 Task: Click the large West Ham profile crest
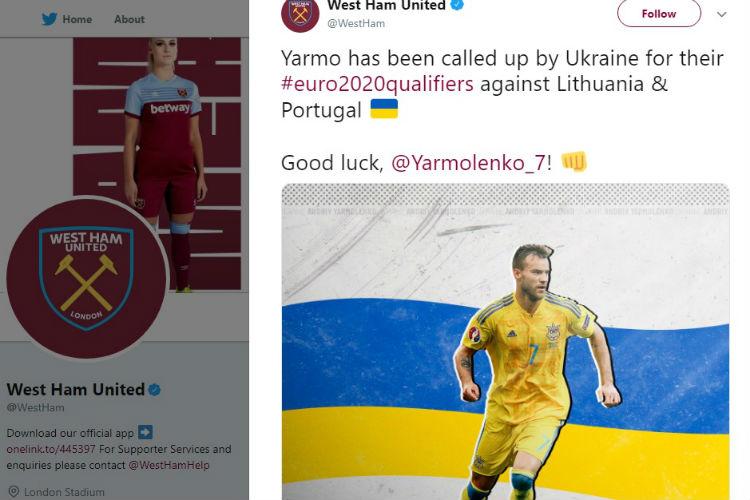pos(87,278)
